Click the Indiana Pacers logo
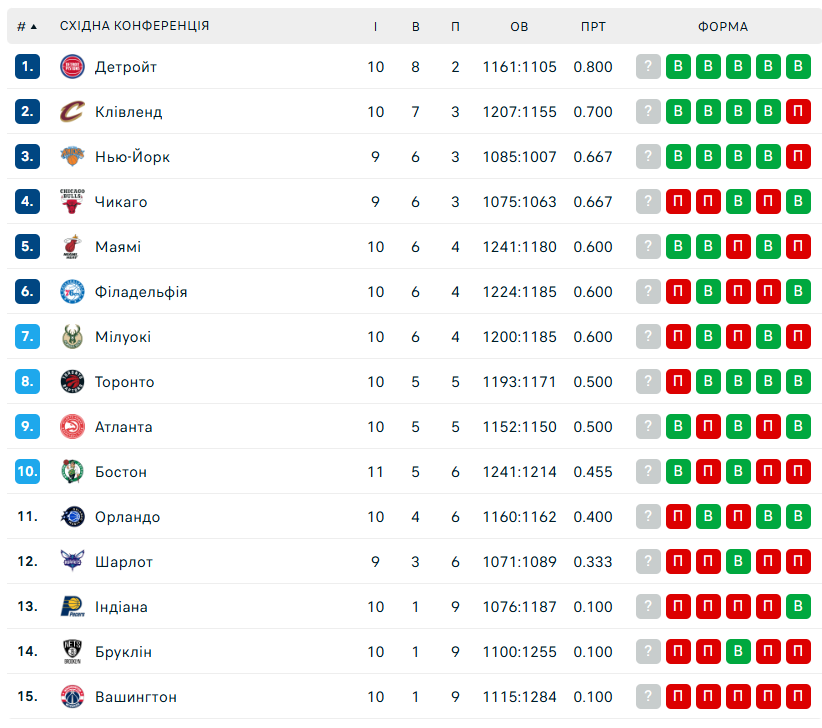The height and width of the screenshot is (728, 822). point(72,607)
